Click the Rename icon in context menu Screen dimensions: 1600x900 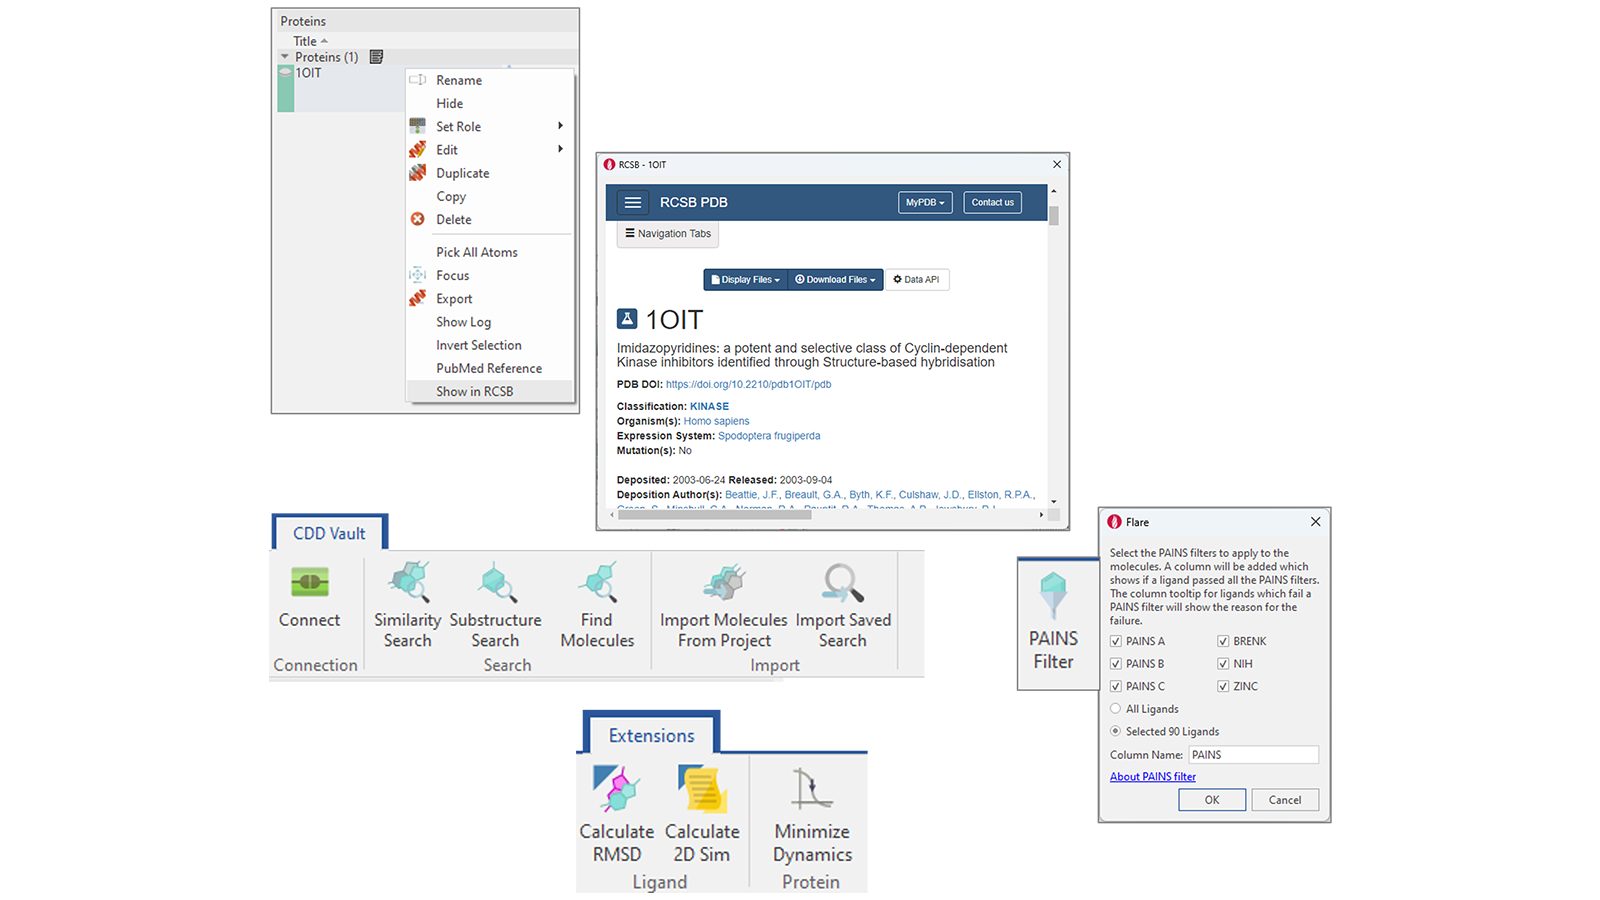(418, 80)
